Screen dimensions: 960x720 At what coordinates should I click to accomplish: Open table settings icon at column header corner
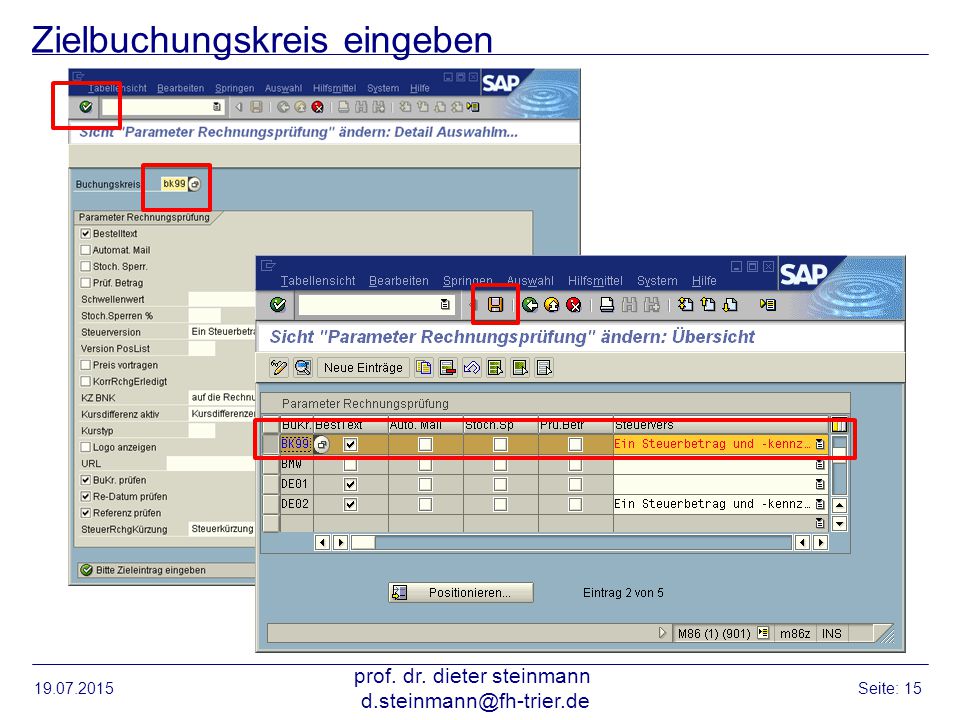pyautogui.click(x=839, y=425)
